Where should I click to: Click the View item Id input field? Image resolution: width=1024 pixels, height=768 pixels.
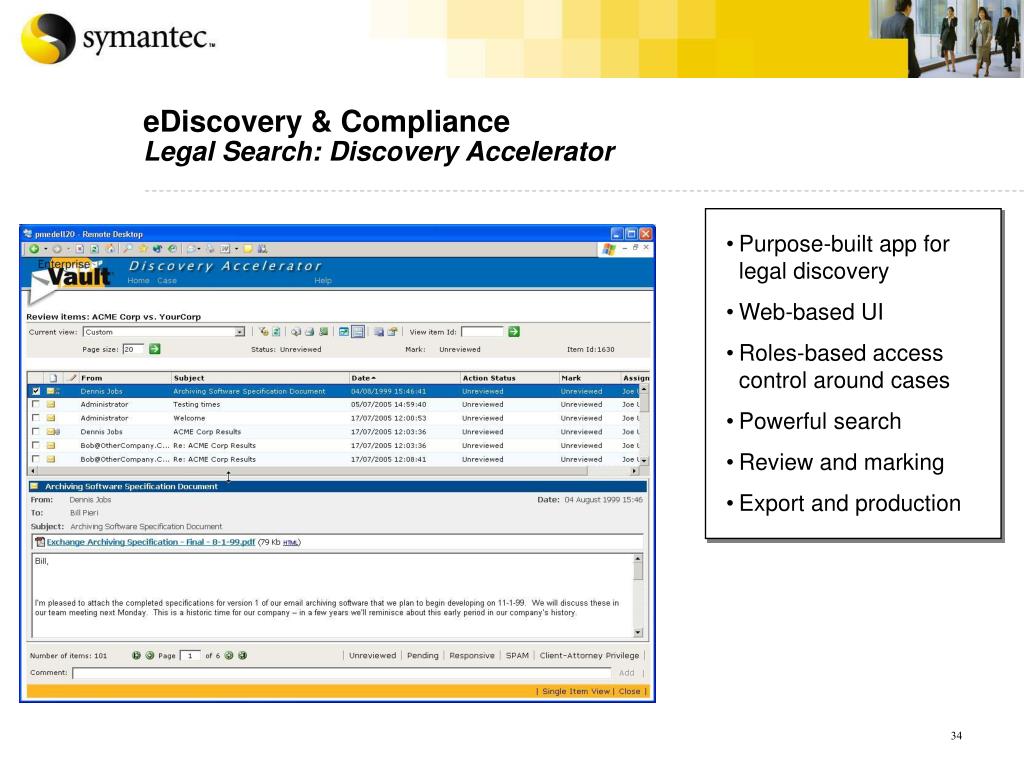click(x=483, y=332)
